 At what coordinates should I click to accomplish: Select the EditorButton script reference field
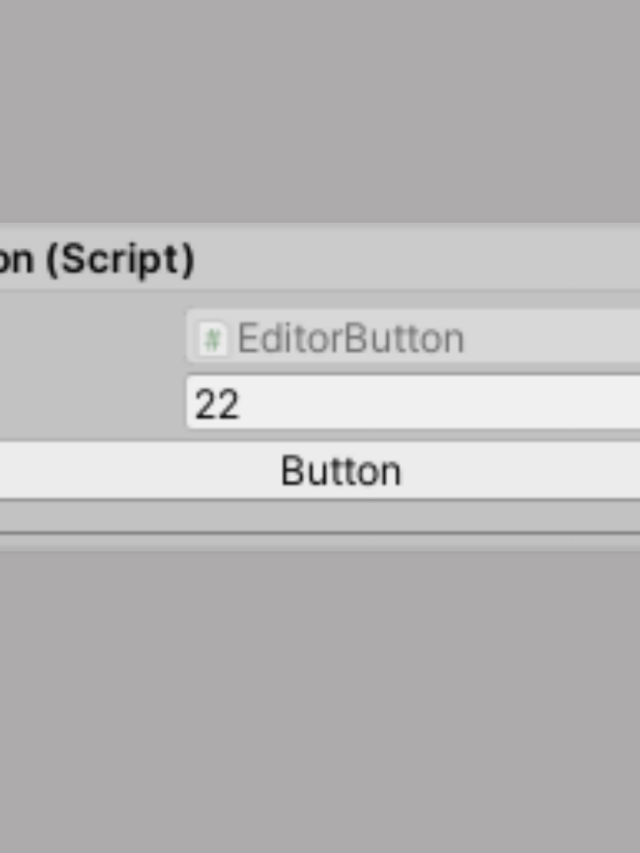(413, 336)
